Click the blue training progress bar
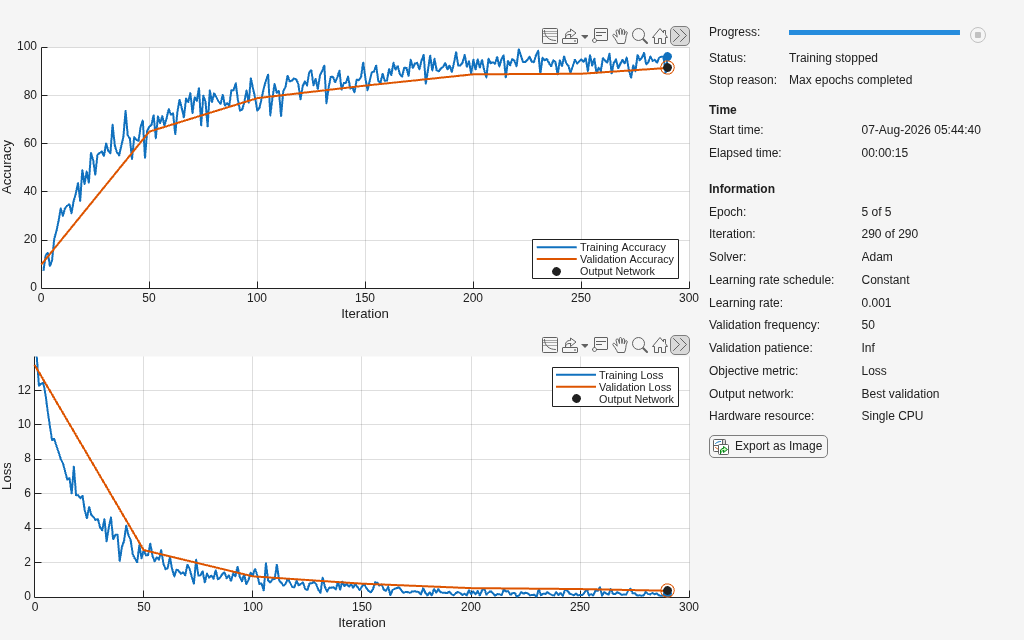 tap(874, 32)
